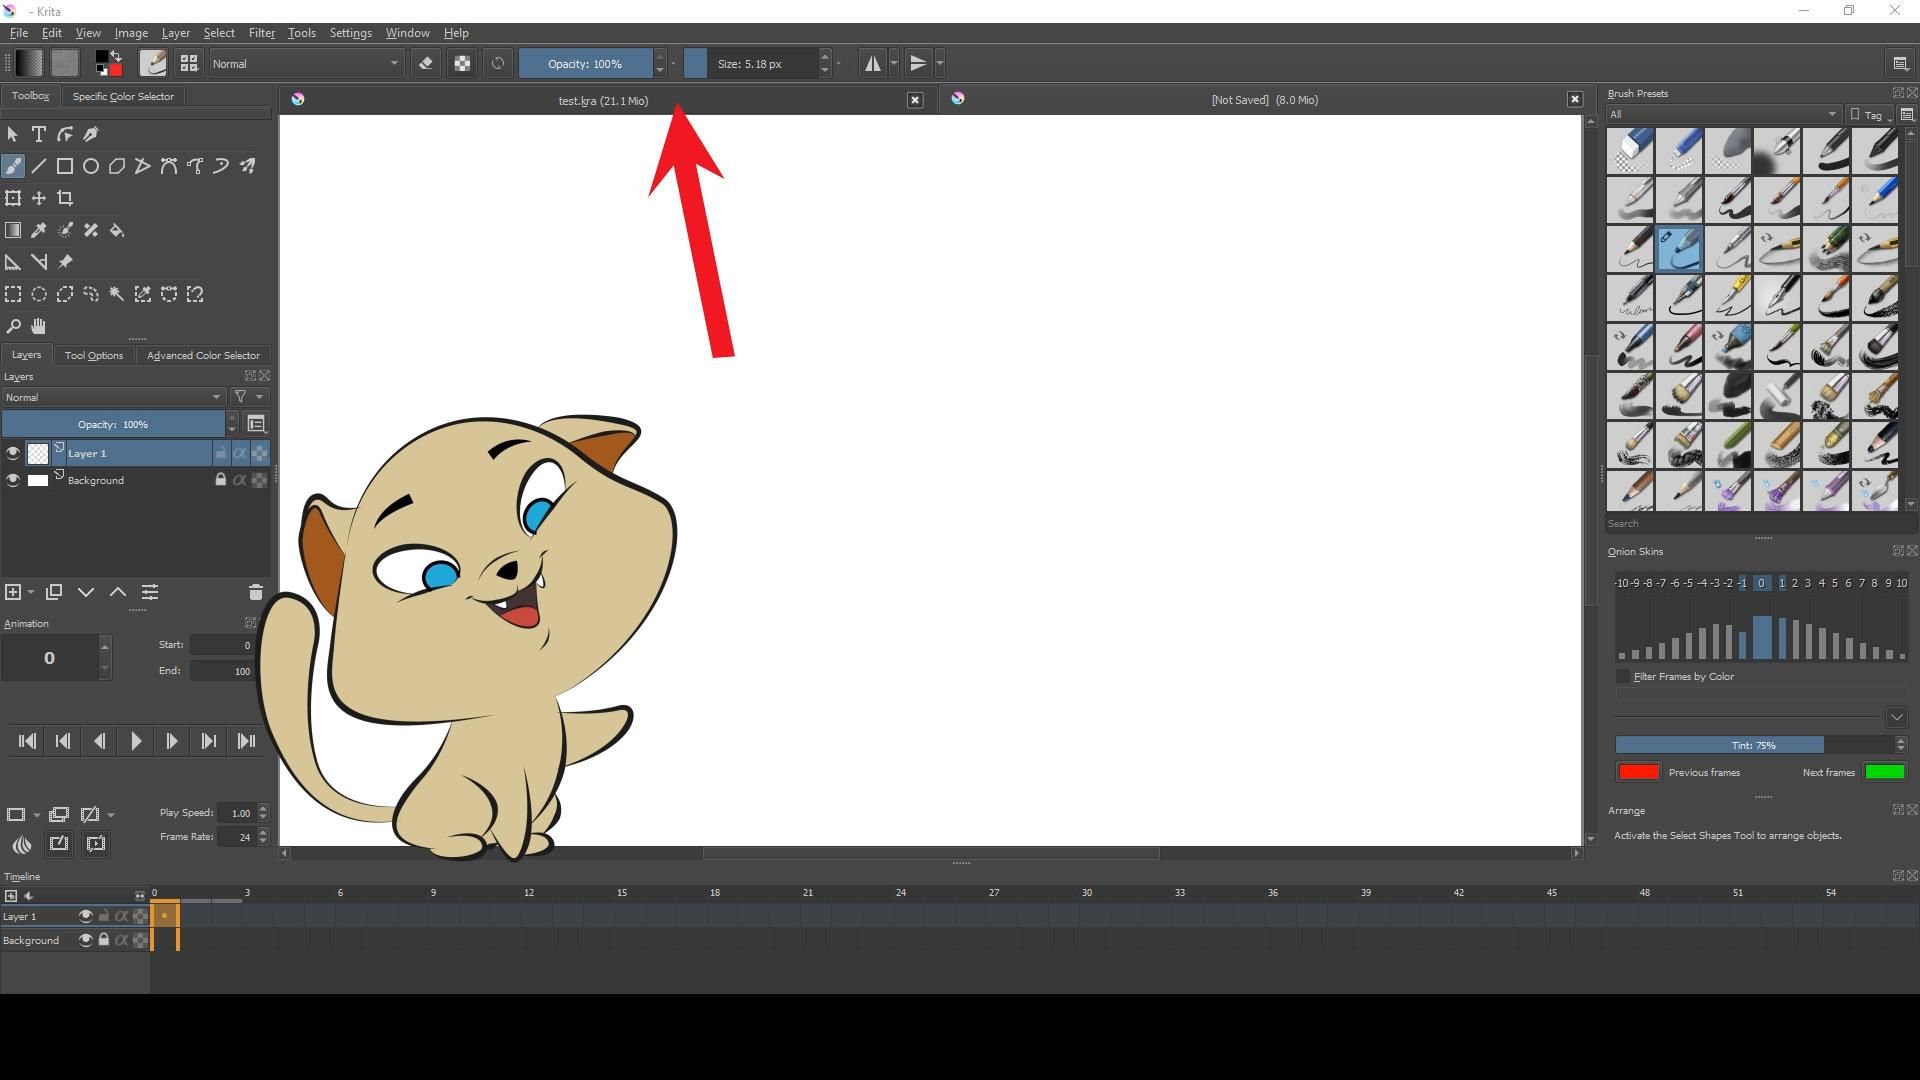Activate the Zoom tool
The height and width of the screenshot is (1080, 1920).
click(x=13, y=325)
